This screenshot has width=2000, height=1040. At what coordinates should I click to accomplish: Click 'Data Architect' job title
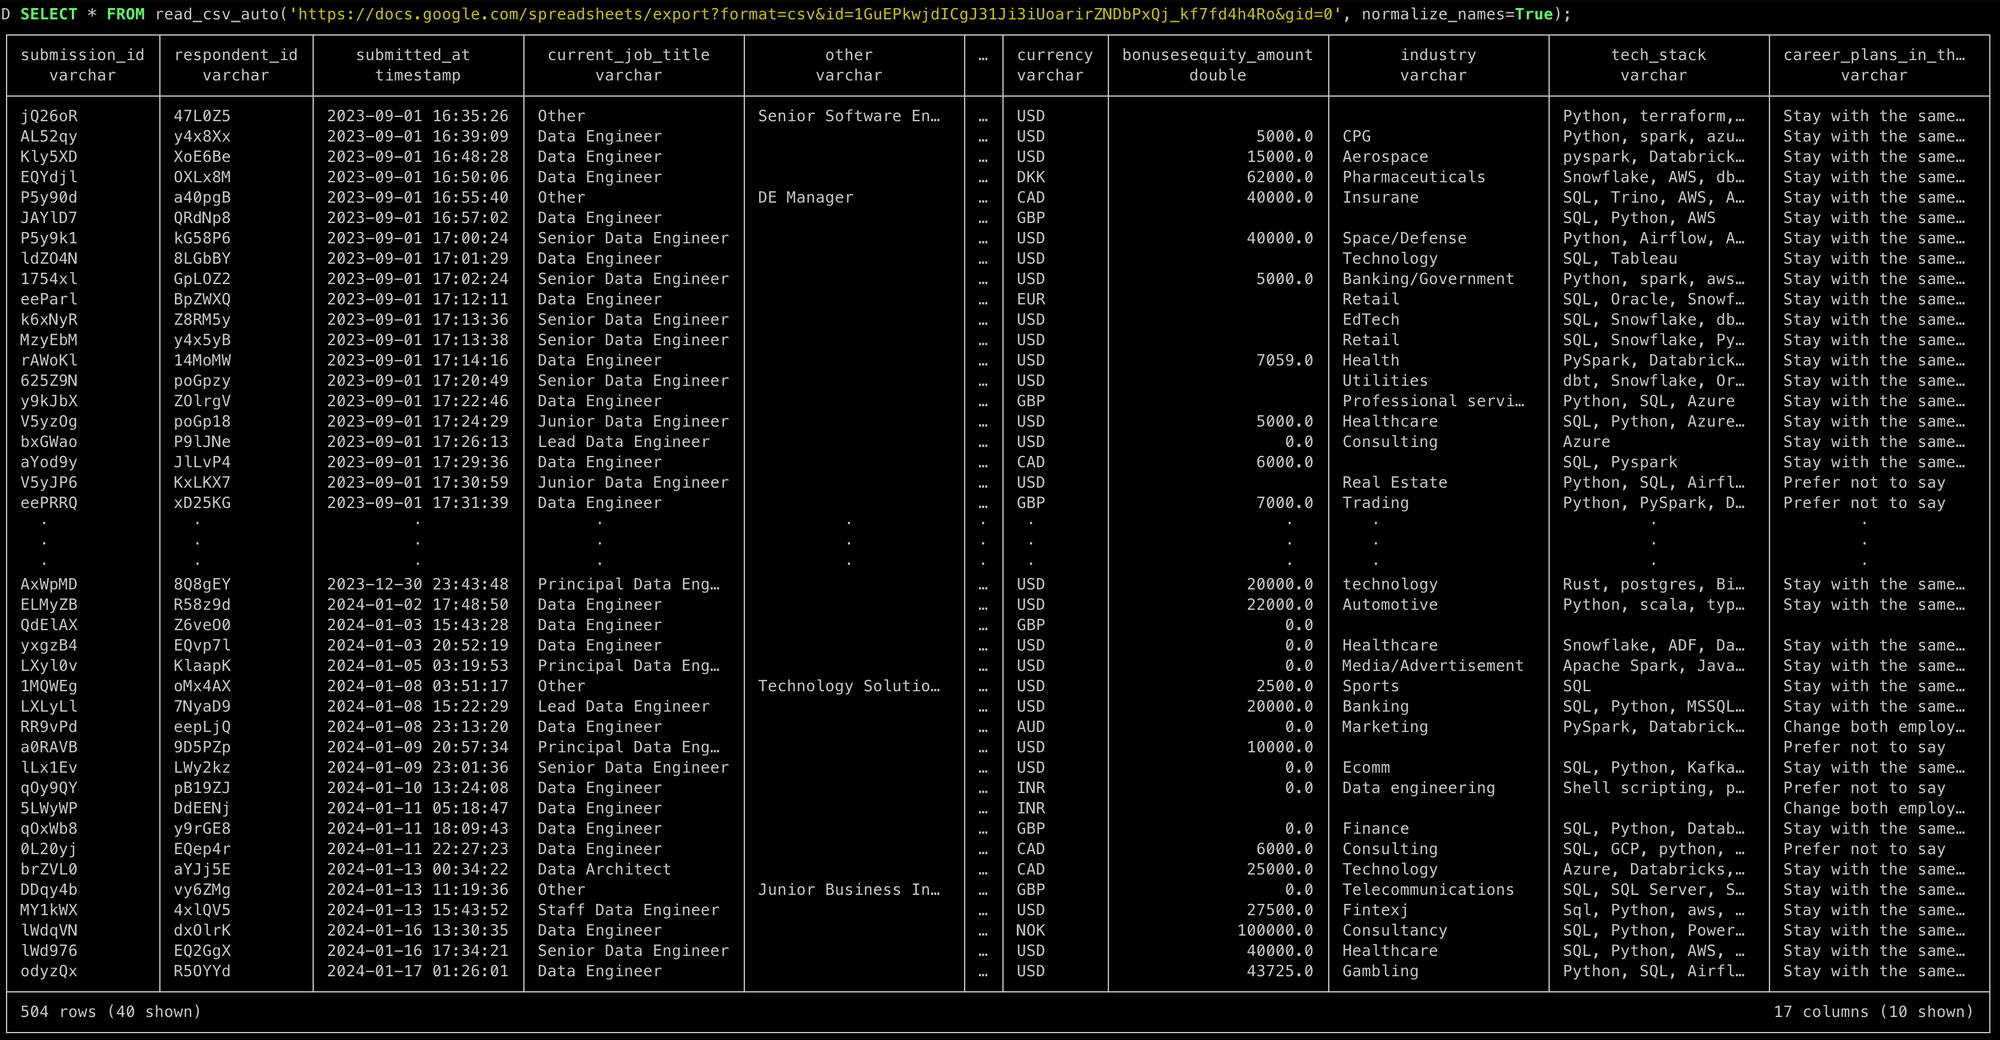coord(604,869)
